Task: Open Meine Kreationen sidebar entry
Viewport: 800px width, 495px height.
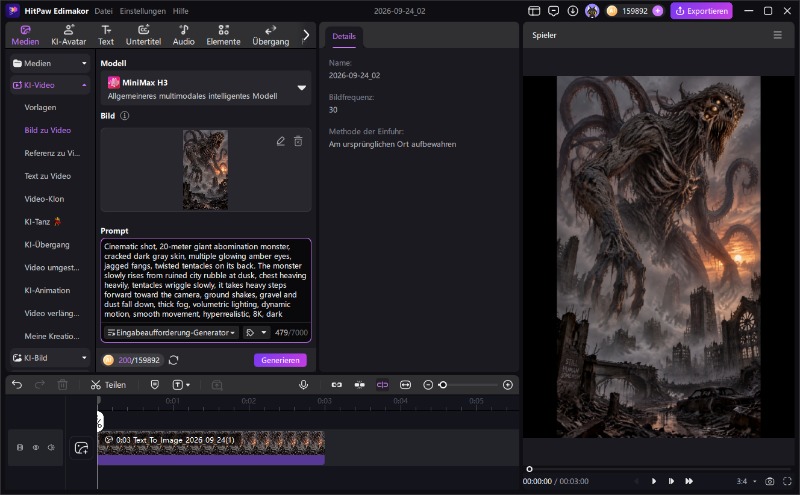Action: coord(52,336)
